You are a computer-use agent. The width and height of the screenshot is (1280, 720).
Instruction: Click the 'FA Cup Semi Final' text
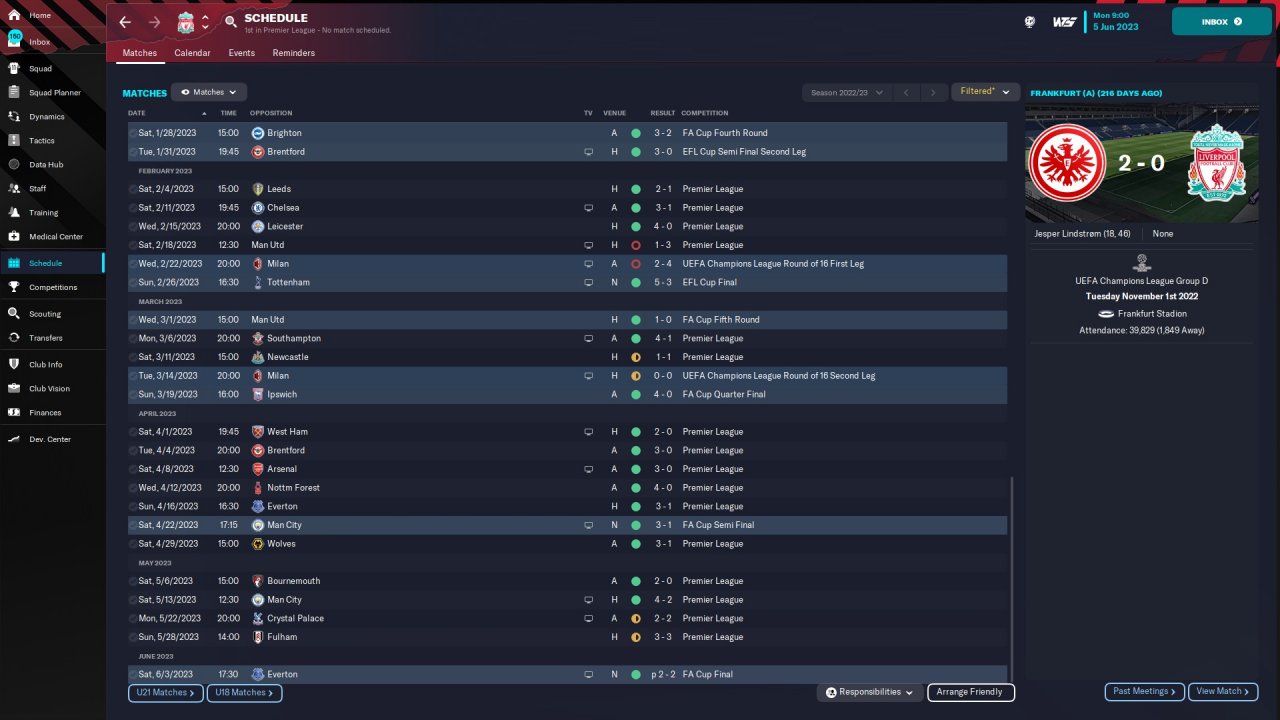pyautogui.click(x=718, y=525)
